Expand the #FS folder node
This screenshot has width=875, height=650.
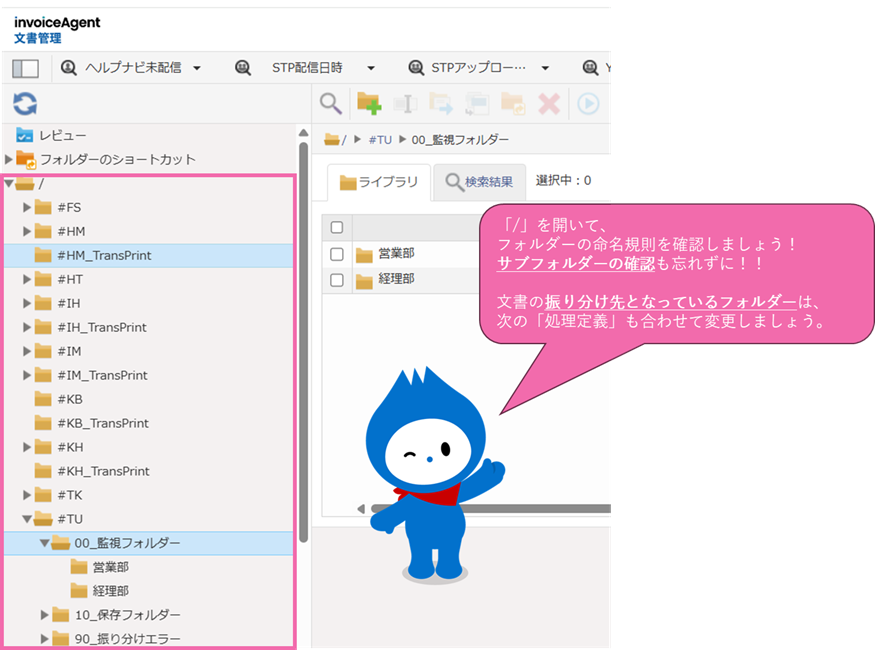[27, 207]
